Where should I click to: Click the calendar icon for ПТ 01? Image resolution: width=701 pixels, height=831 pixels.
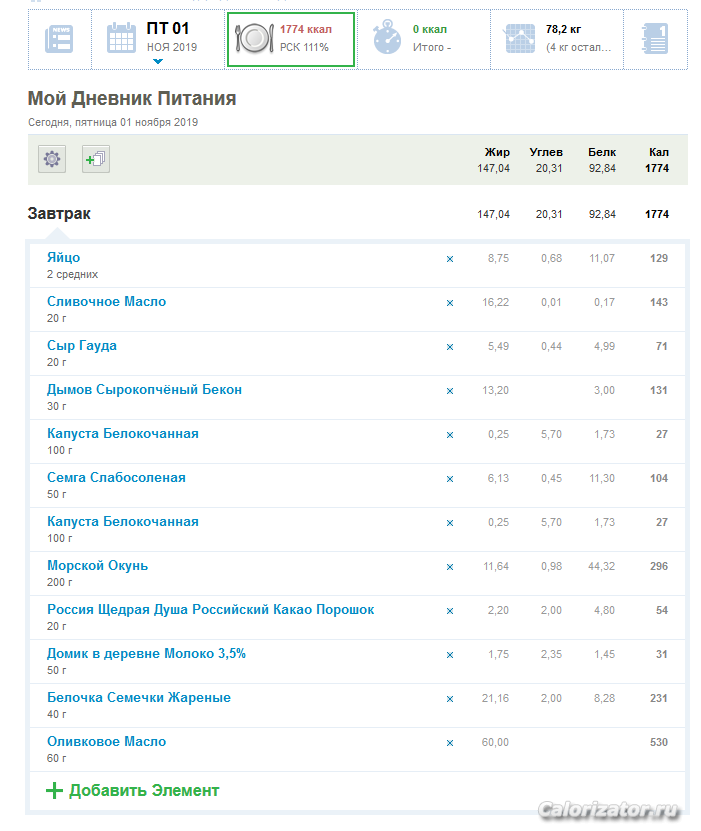tap(122, 39)
